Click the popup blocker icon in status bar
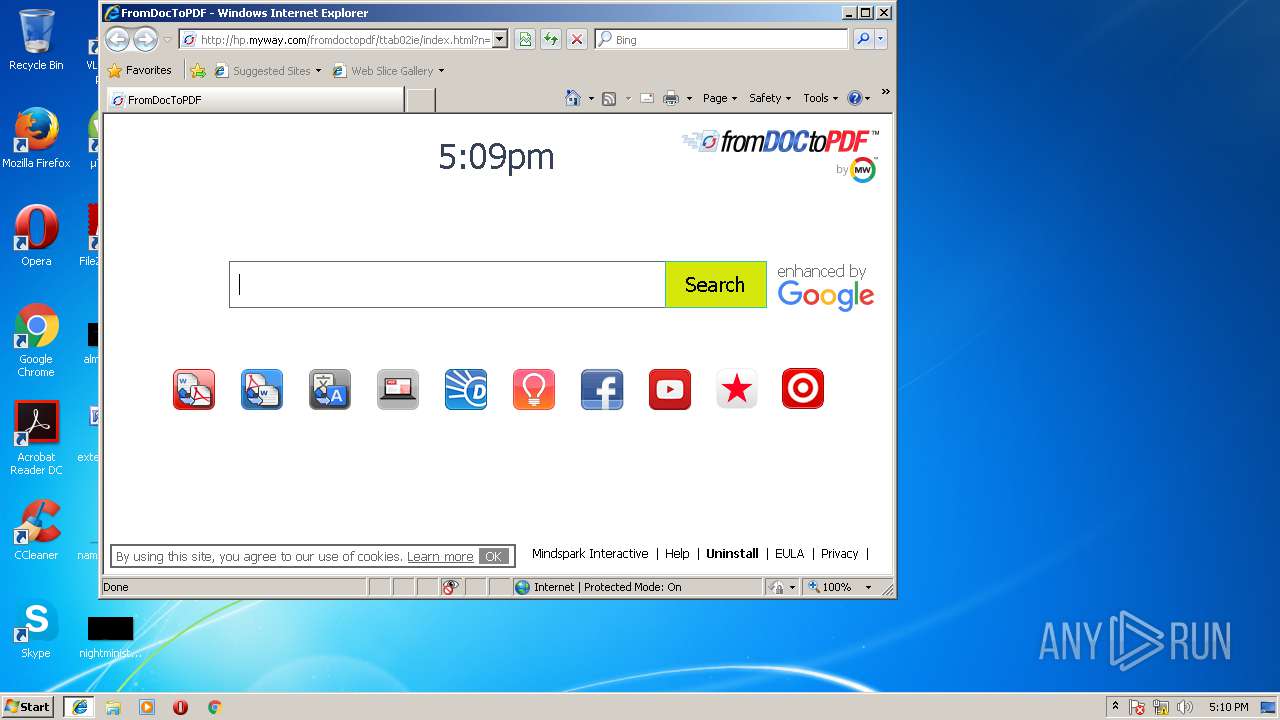The width and height of the screenshot is (1280, 720). point(450,587)
